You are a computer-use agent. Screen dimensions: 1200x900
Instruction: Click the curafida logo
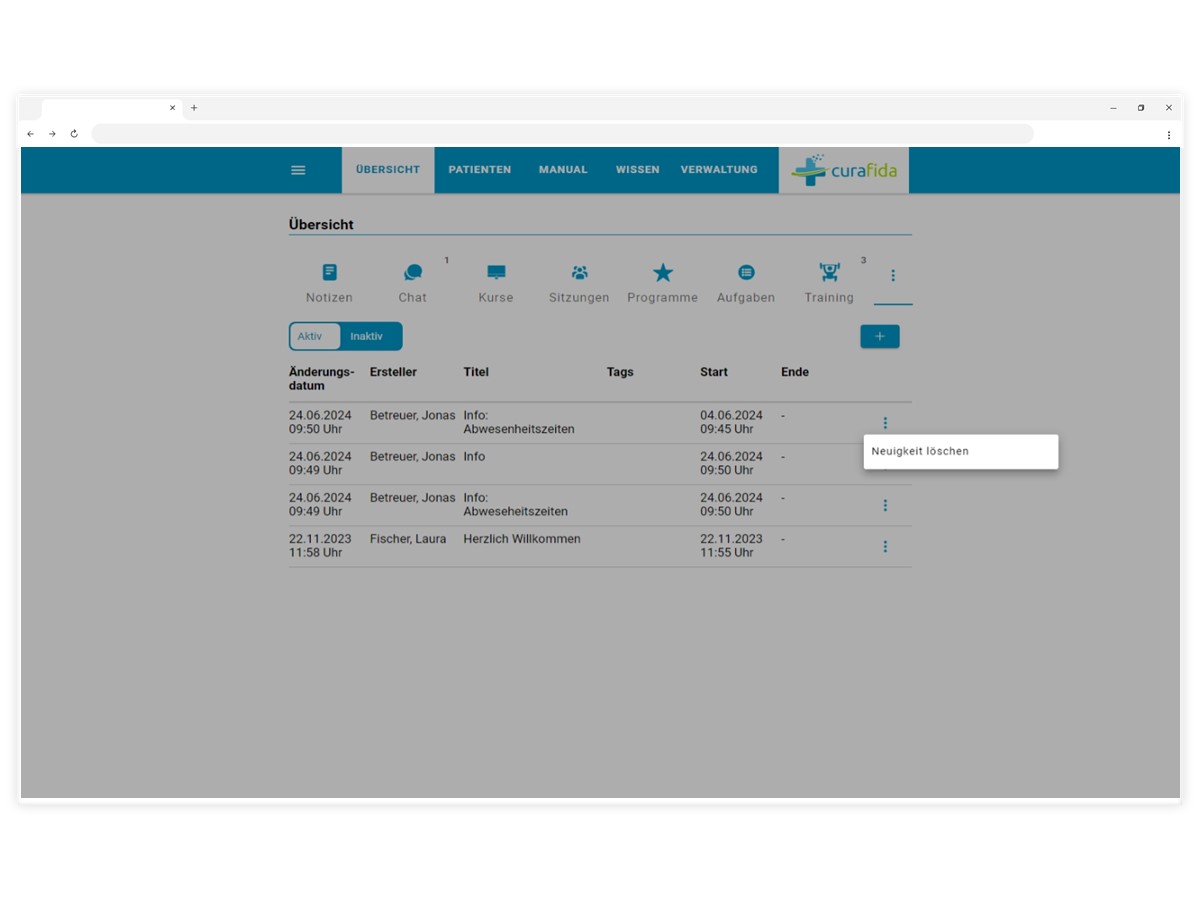pos(844,170)
